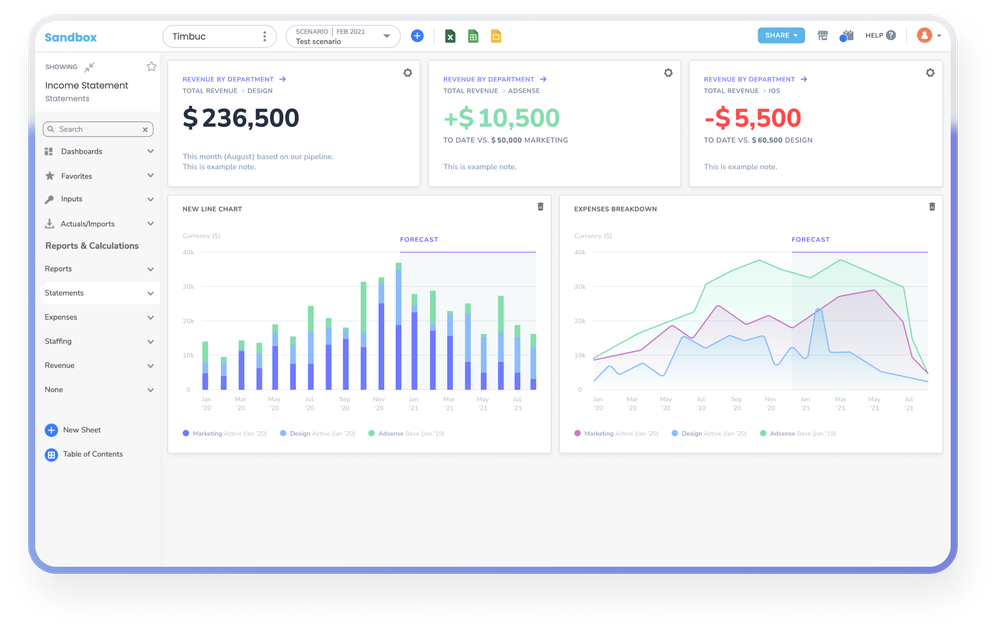Screen dimensions: 1000x630
Task: Open the Test scenario dropdown
Action: point(342,36)
